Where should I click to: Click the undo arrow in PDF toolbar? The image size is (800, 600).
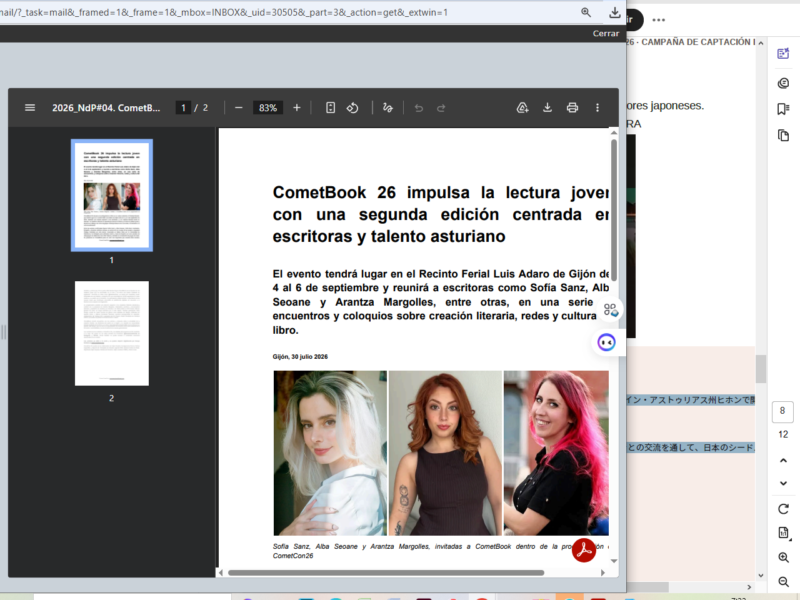419,108
